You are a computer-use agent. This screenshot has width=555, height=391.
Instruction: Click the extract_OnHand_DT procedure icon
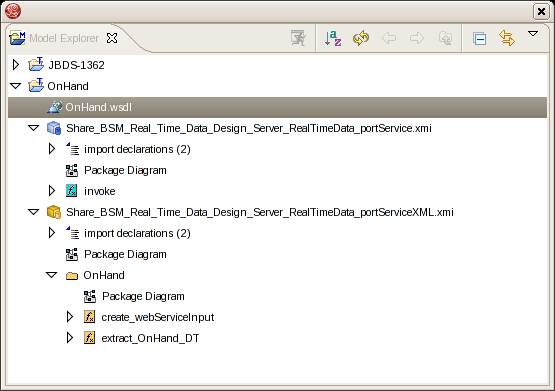coord(90,338)
